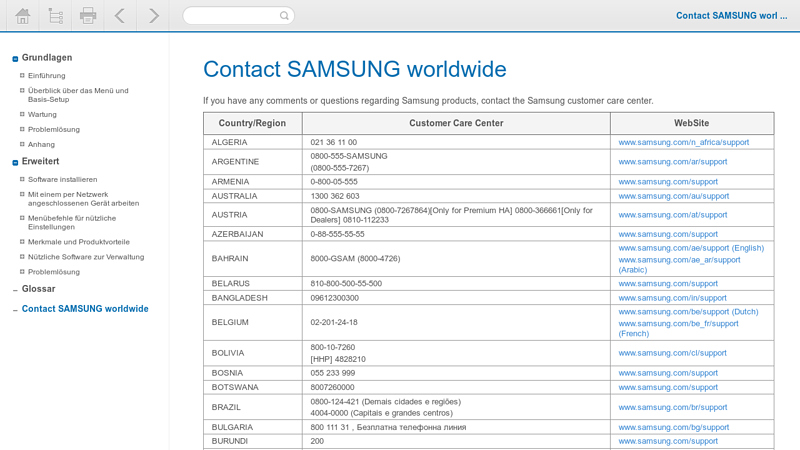Image resolution: width=800 pixels, height=450 pixels.
Task: Open Software installieren topic
Action: point(62,180)
